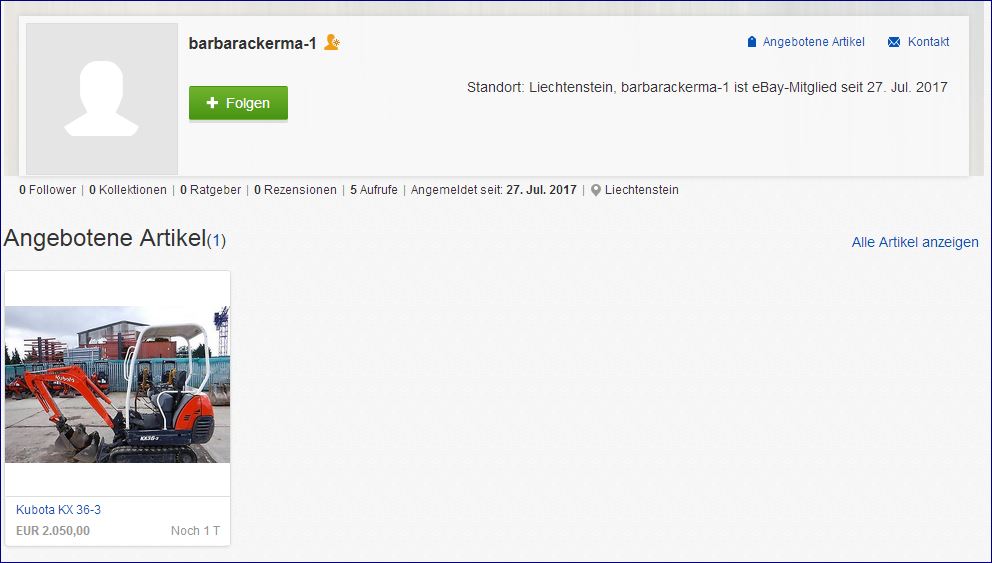
Task: Click the Angebotene Artikel section heading
Action: pos(105,238)
